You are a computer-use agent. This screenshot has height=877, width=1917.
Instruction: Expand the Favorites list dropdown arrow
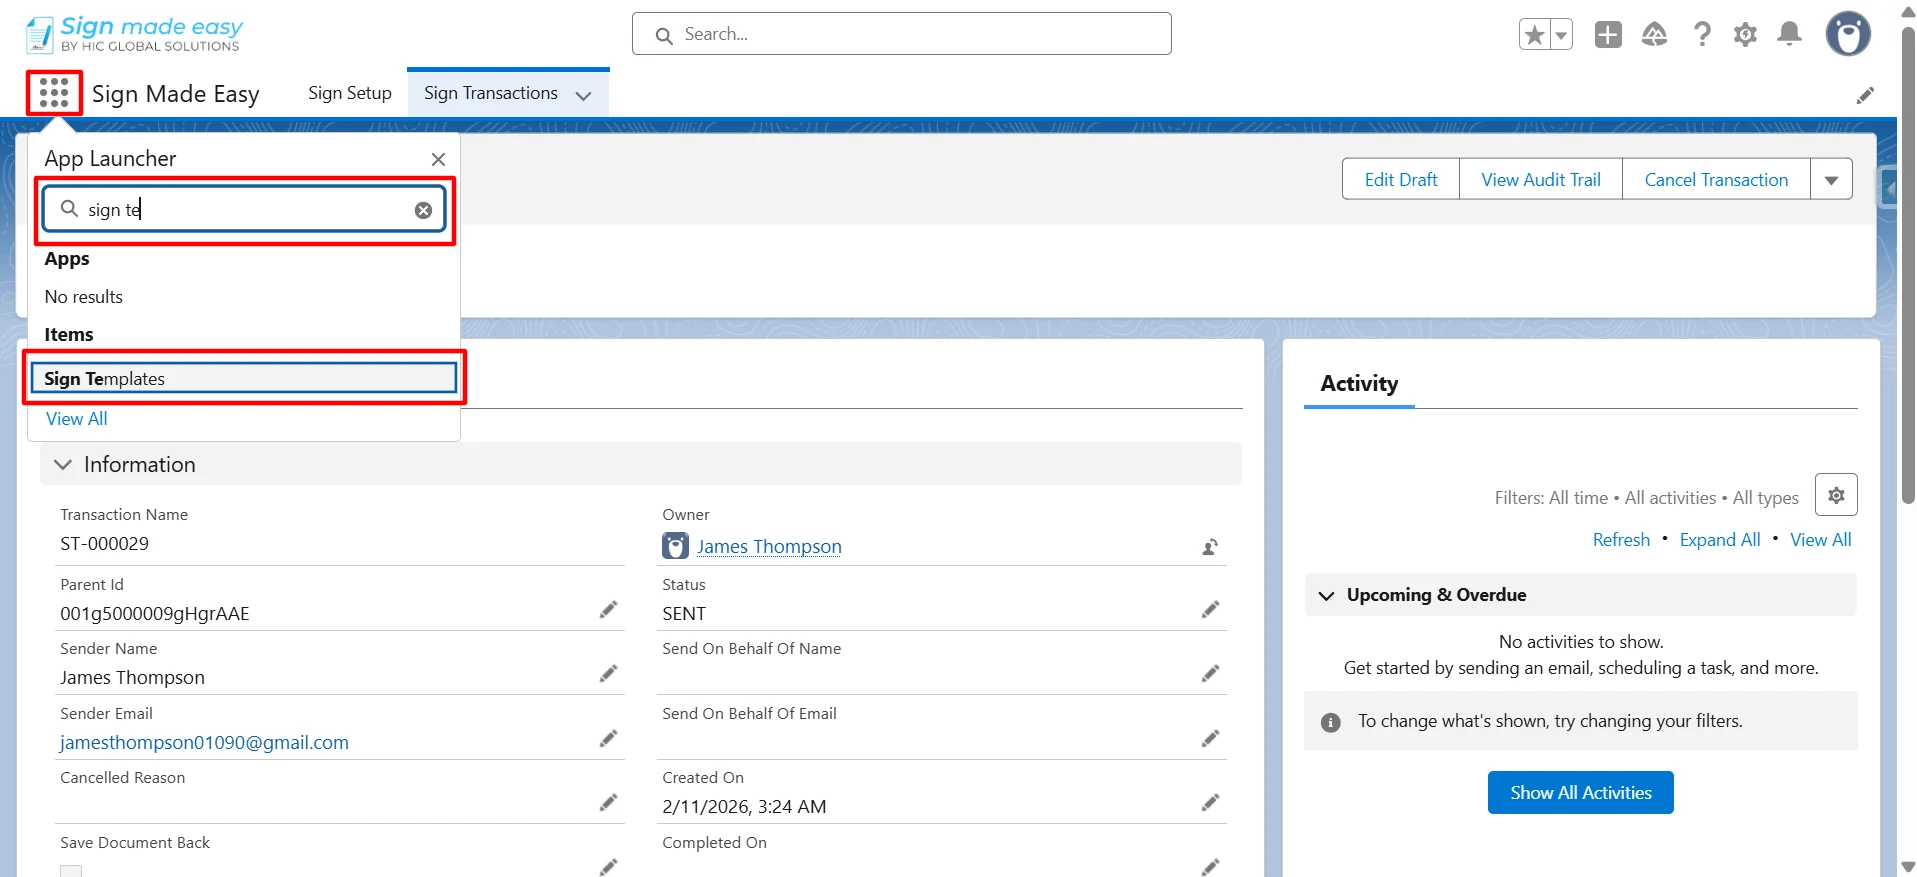click(1561, 35)
